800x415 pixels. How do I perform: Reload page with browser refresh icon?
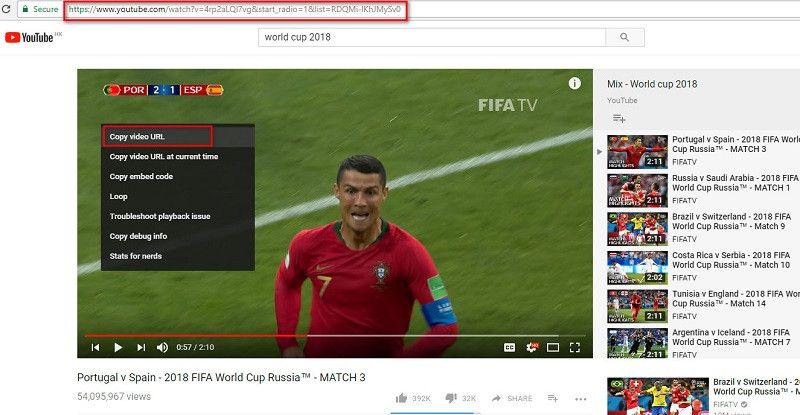(x=6, y=9)
